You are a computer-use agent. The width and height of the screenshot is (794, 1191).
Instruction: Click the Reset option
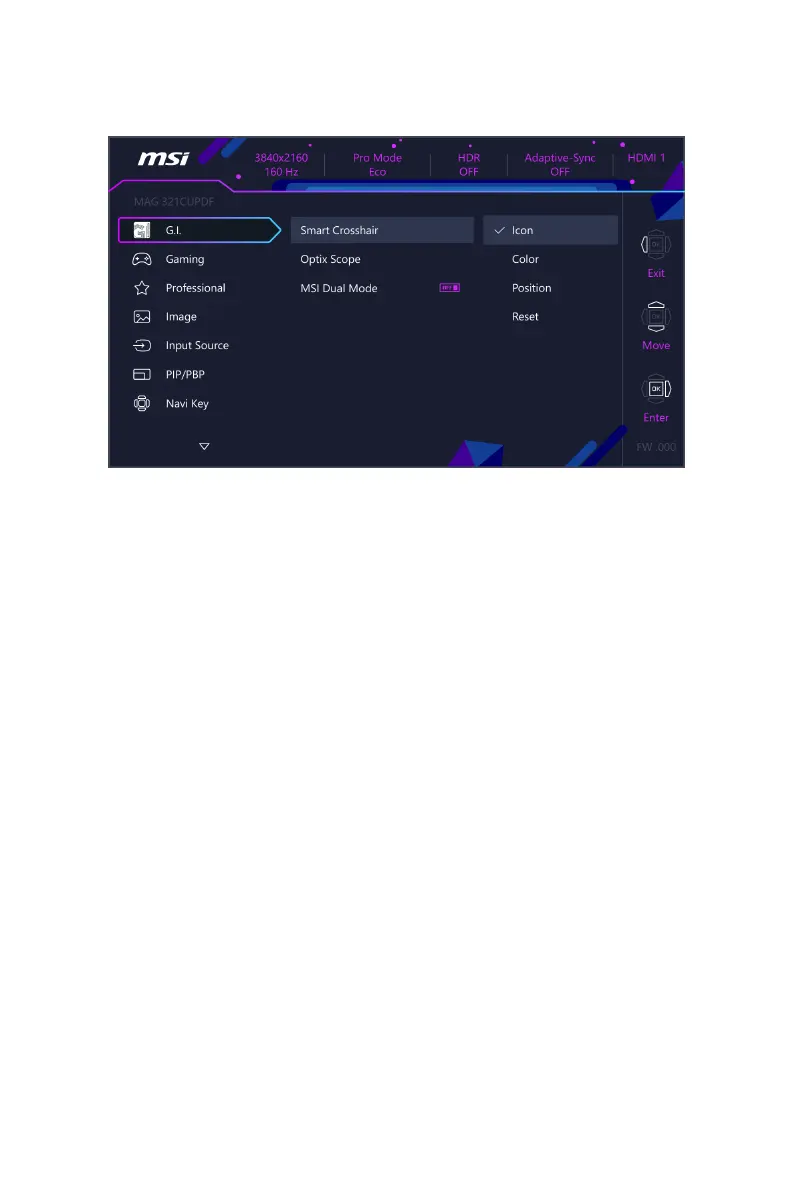[525, 317]
